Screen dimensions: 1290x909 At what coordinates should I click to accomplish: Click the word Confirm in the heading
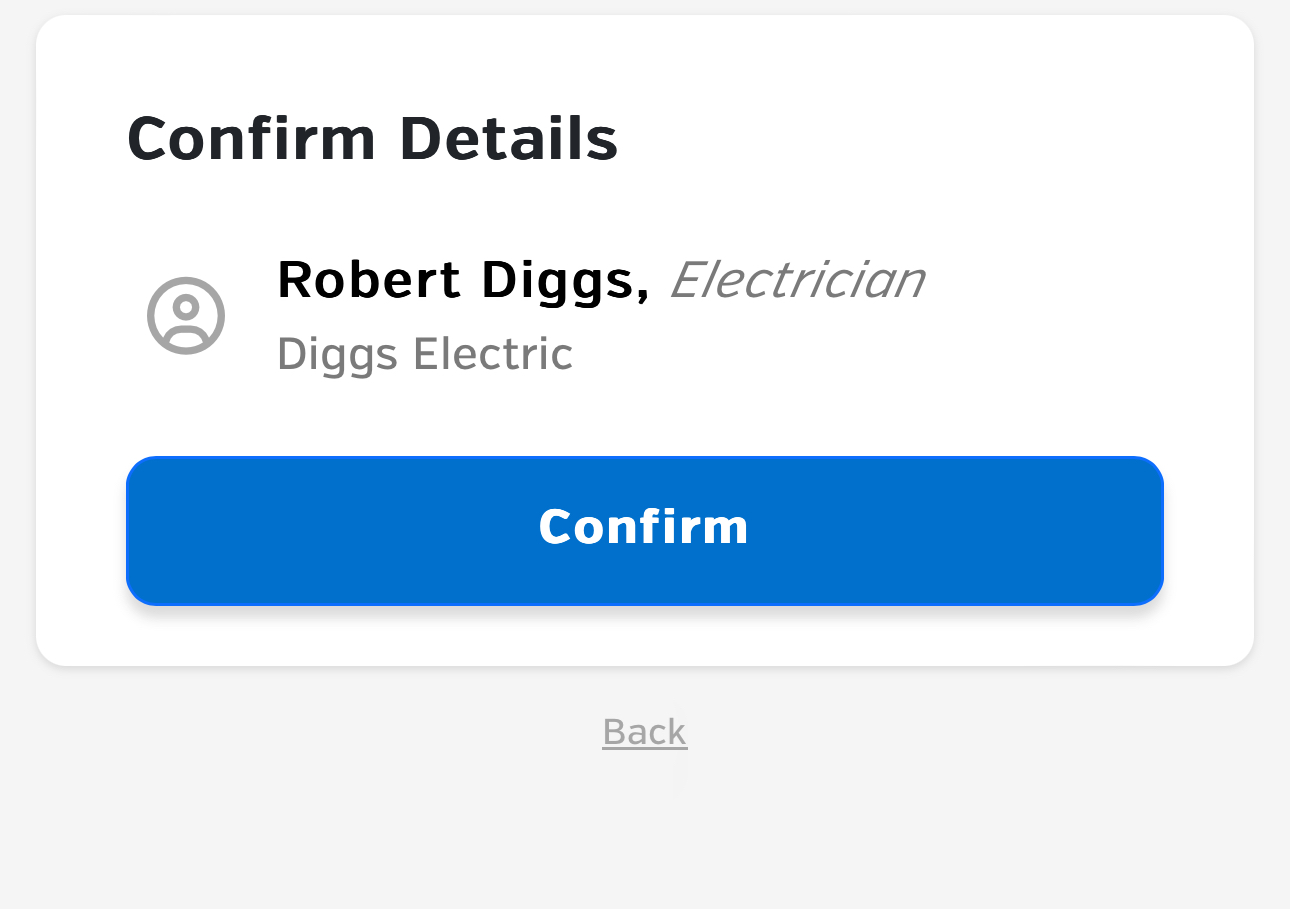252,139
